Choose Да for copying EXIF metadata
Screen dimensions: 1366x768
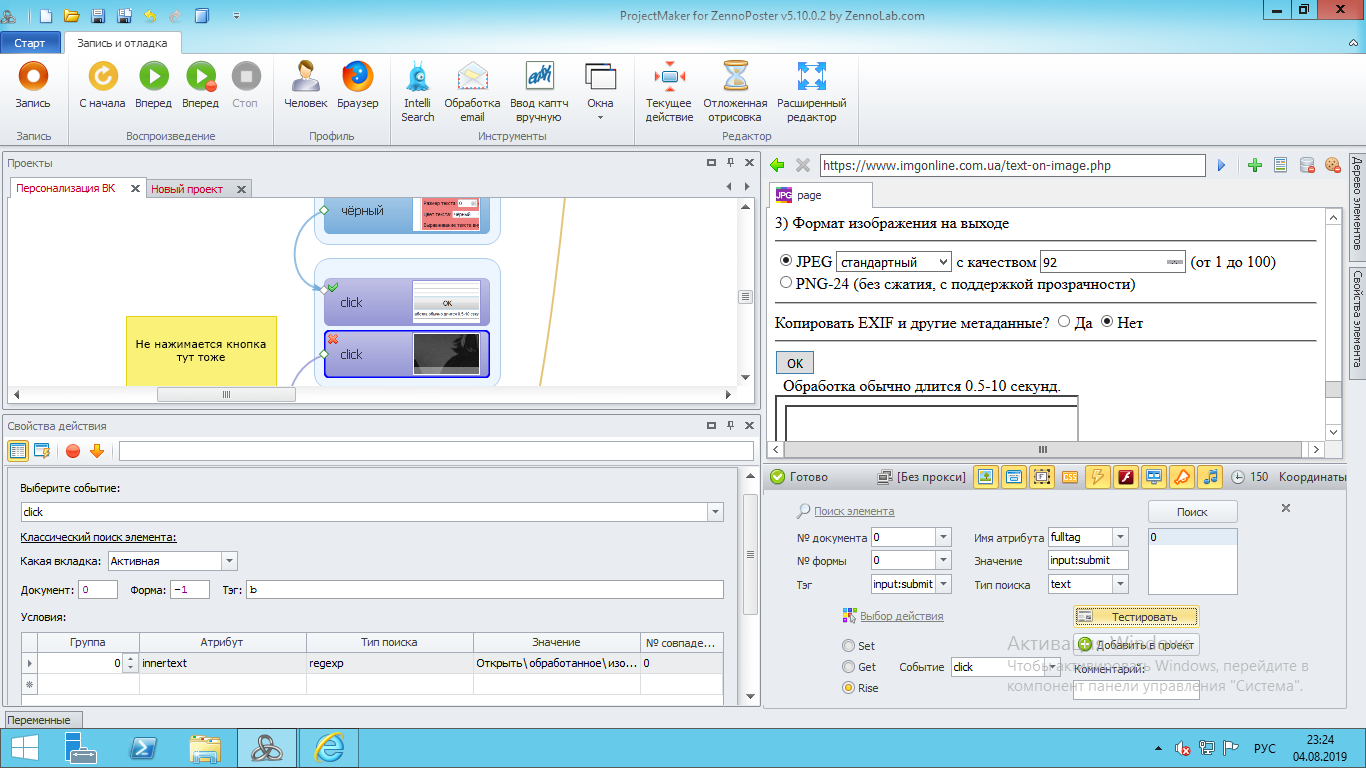[1063, 322]
